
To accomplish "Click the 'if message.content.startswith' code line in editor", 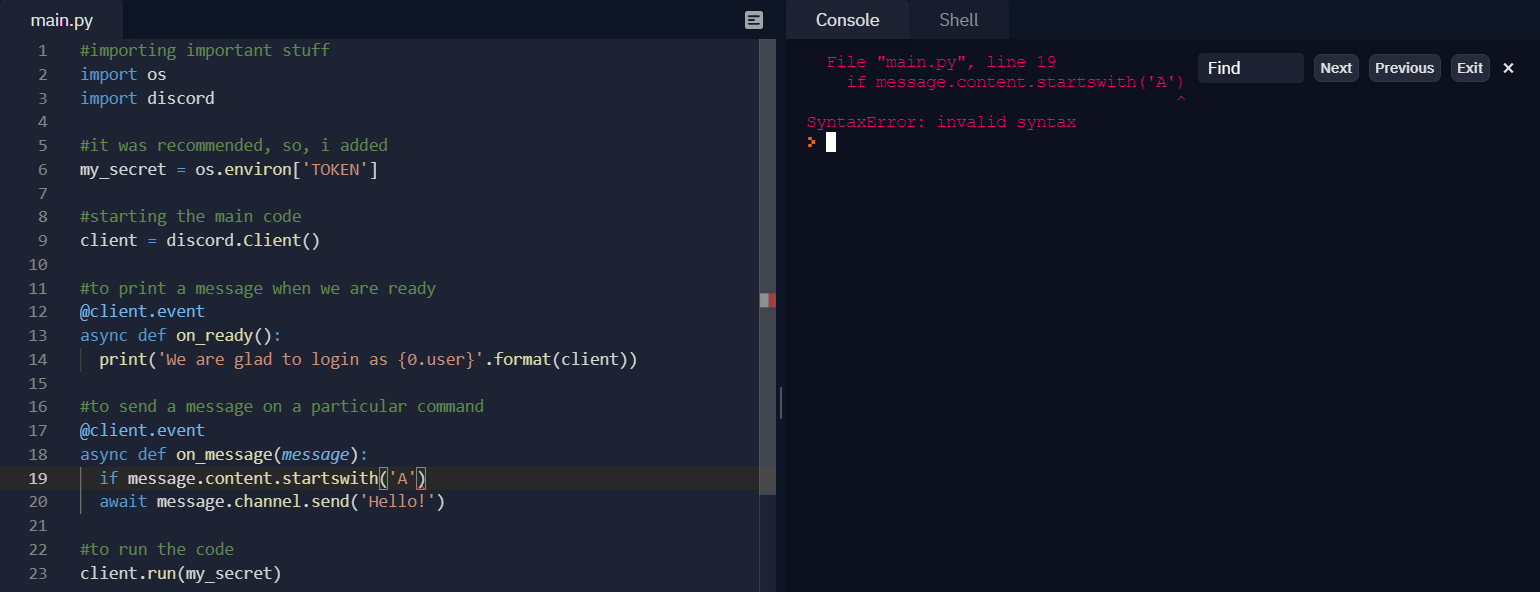I will tap(263, 478).
